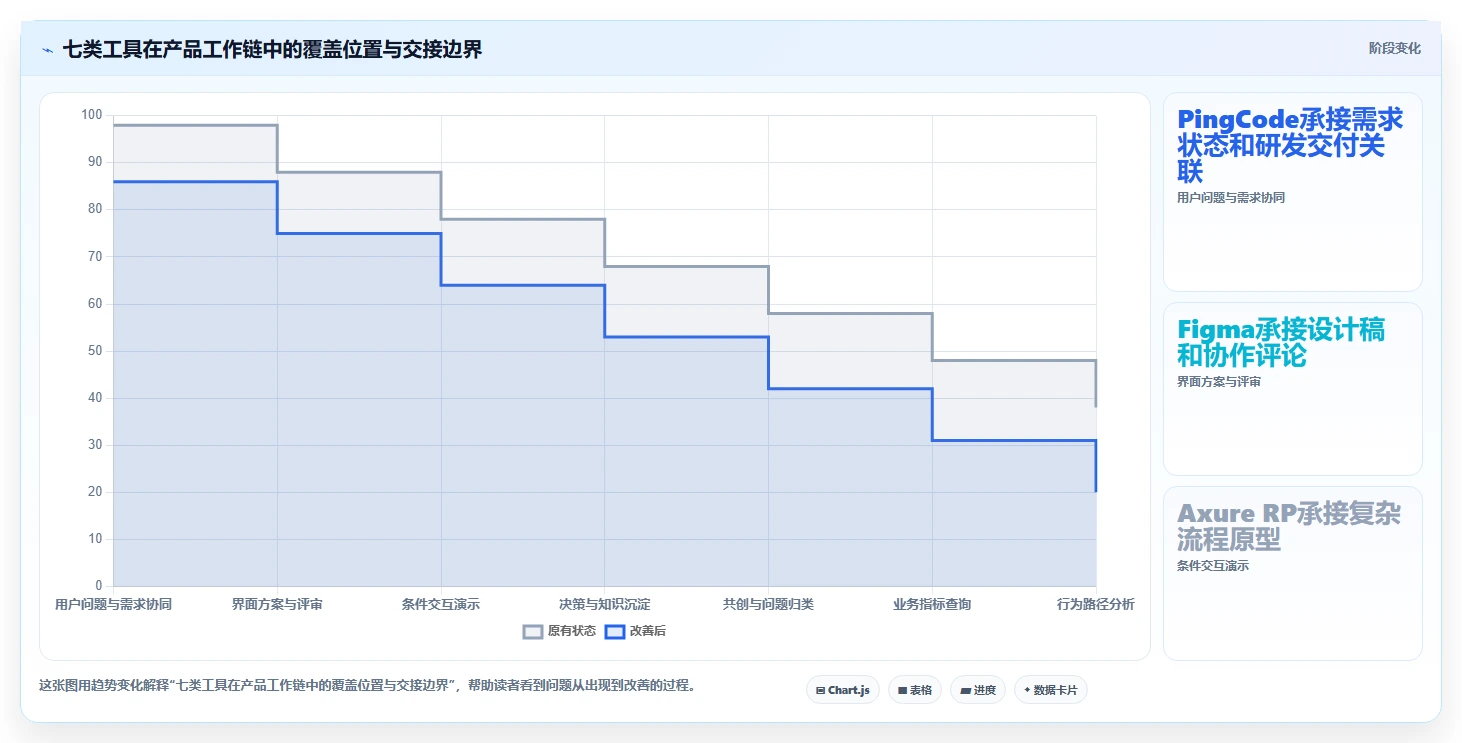Click the 表格 tag
The width and height of the screenshot is (1462, 743).
point(915,690)
